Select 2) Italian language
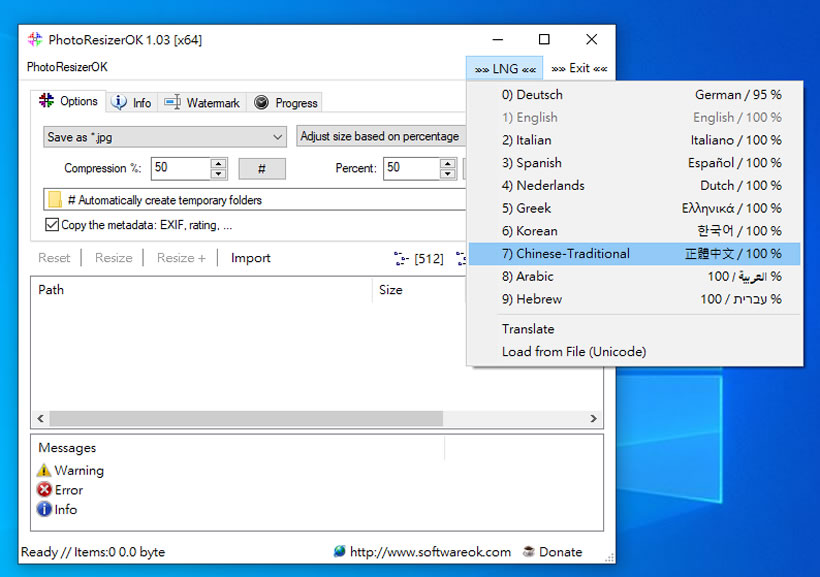The height and width of the screenshot is (577, 820). coord(634,140)
